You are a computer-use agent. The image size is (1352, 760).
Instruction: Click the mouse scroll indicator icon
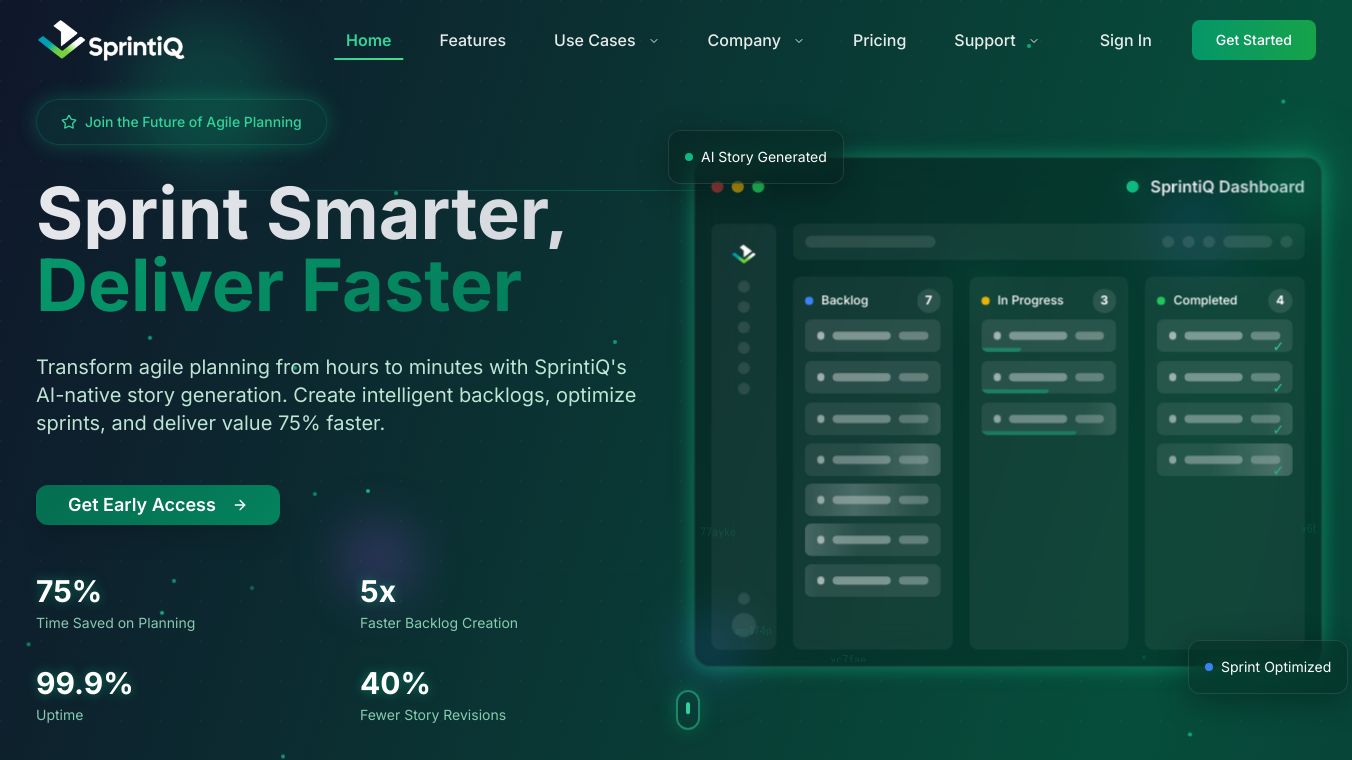pos(688,710)
